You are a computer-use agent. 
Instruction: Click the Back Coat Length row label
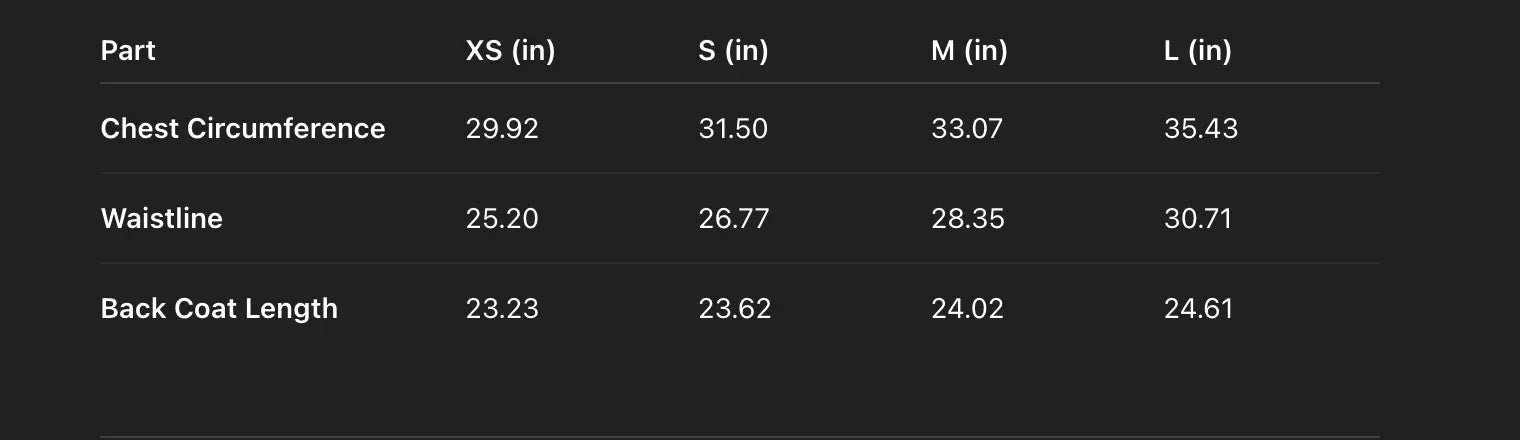(219, 309)
